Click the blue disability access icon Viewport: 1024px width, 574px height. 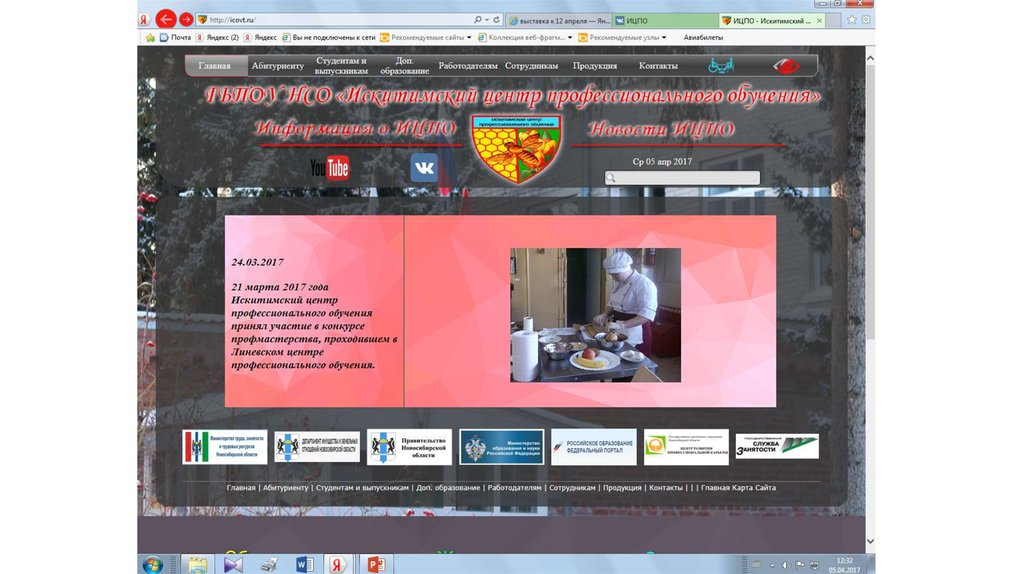[720, 66]
